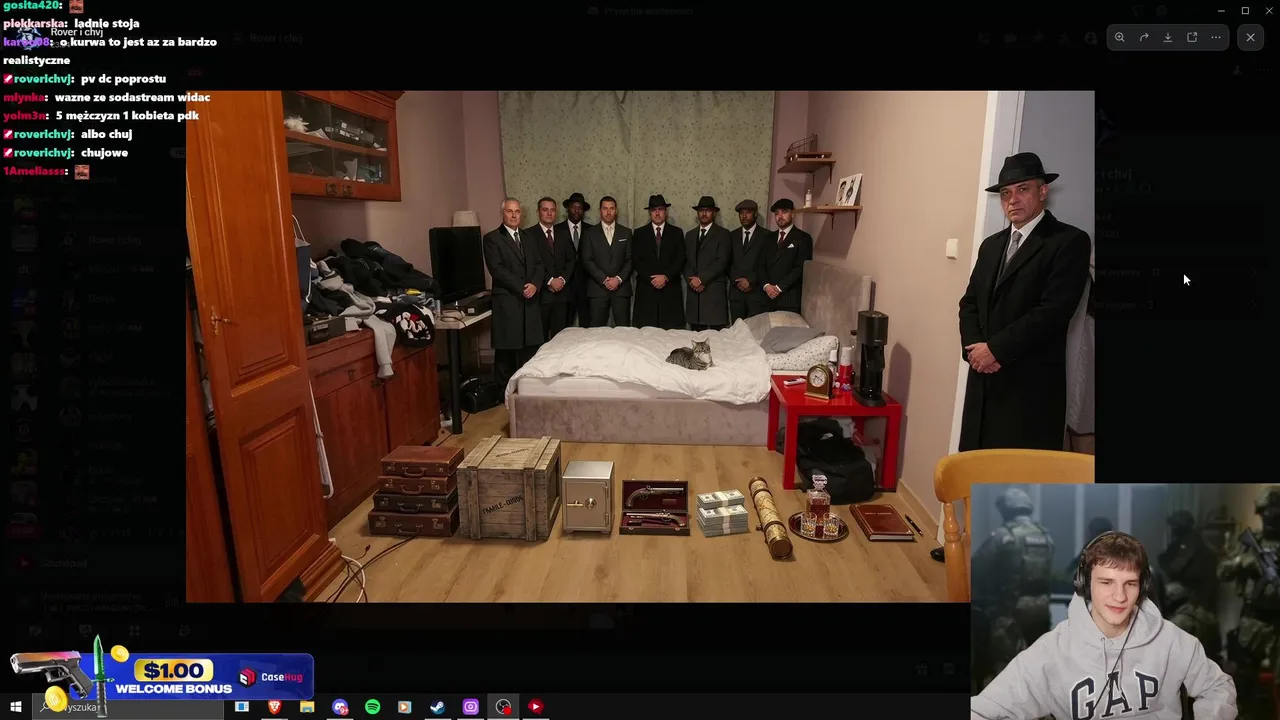
Task: Open the red play-button taskbar app
Action: 535,707
